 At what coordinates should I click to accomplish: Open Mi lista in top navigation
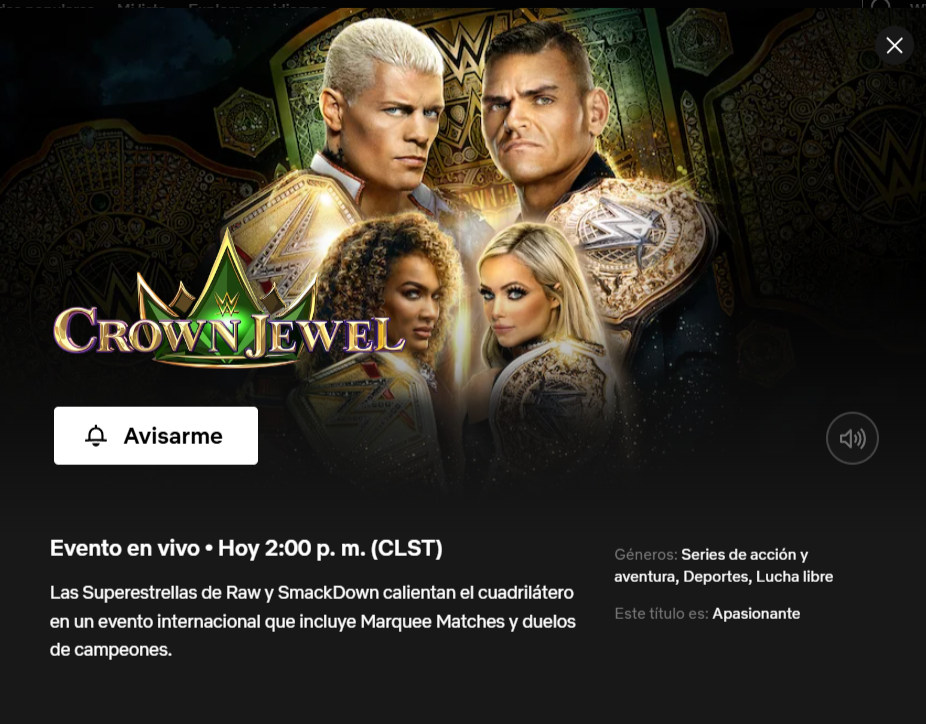141,4
